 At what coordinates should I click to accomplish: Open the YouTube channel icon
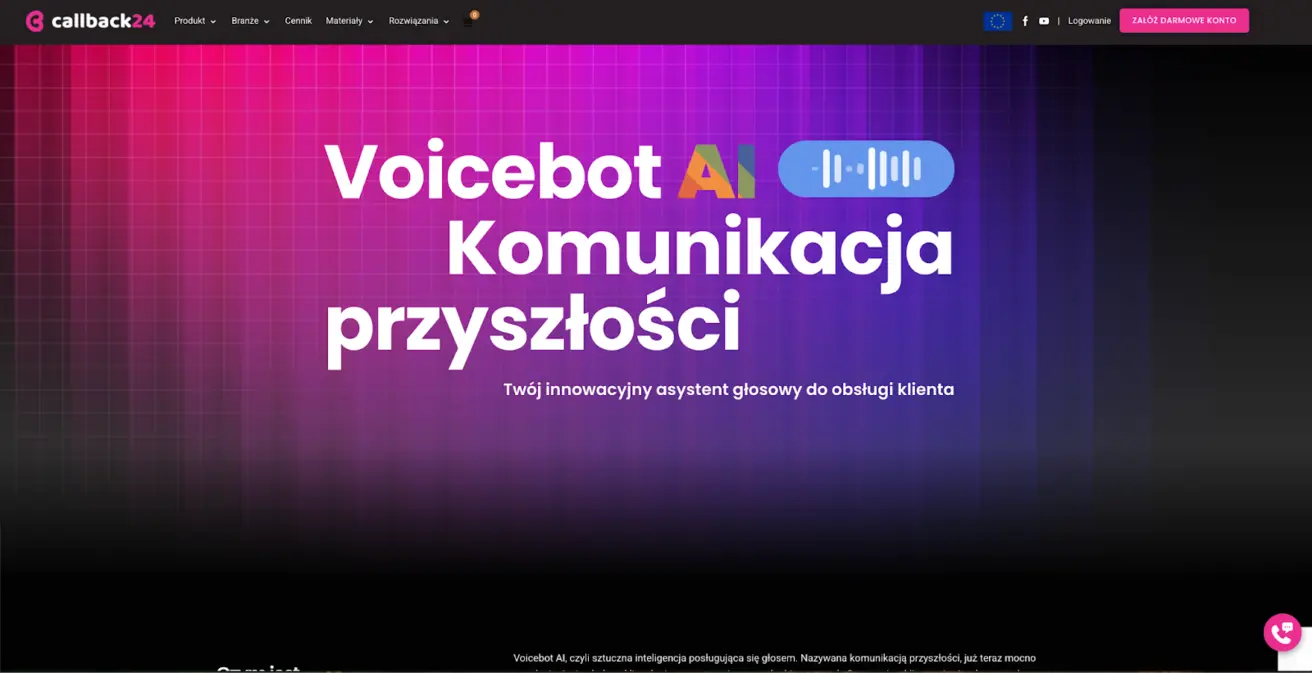(x=1044, y=21)
